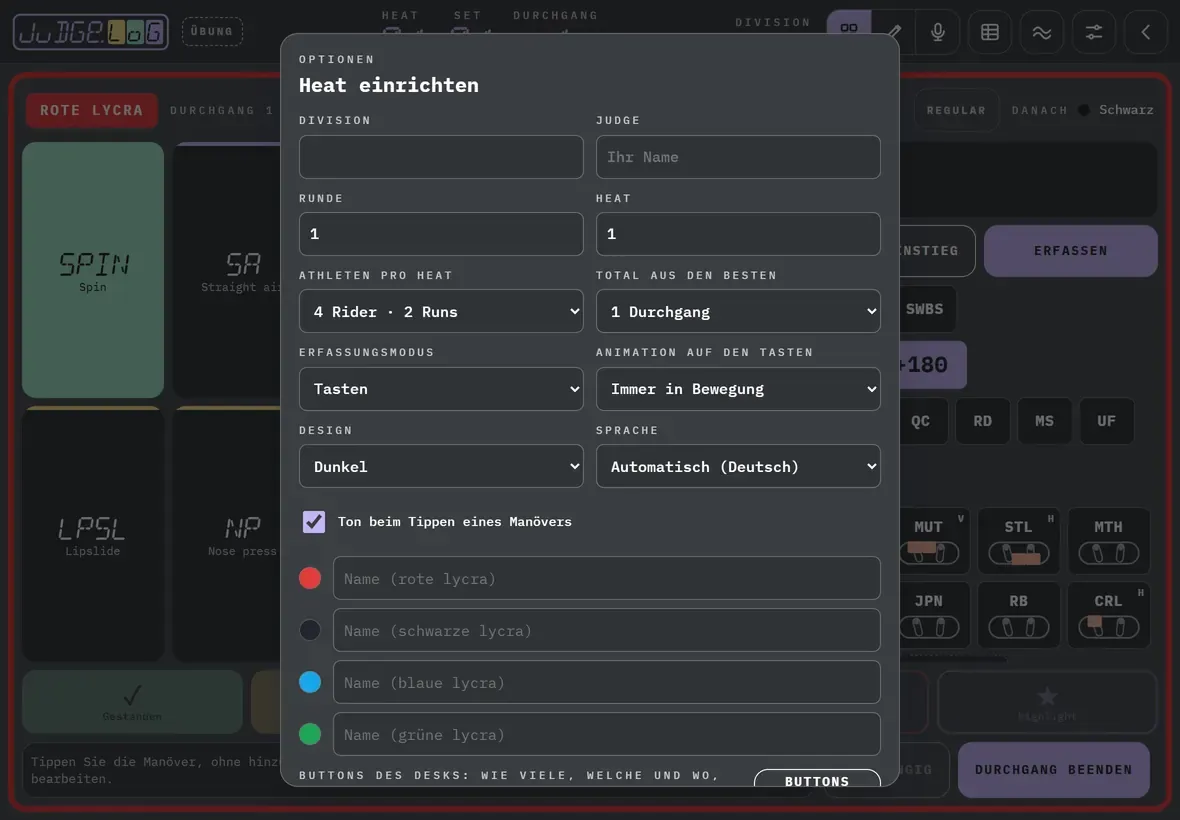
Task: Click the Regular stance button
Action: pyautogui.click(x=956, y=111)
